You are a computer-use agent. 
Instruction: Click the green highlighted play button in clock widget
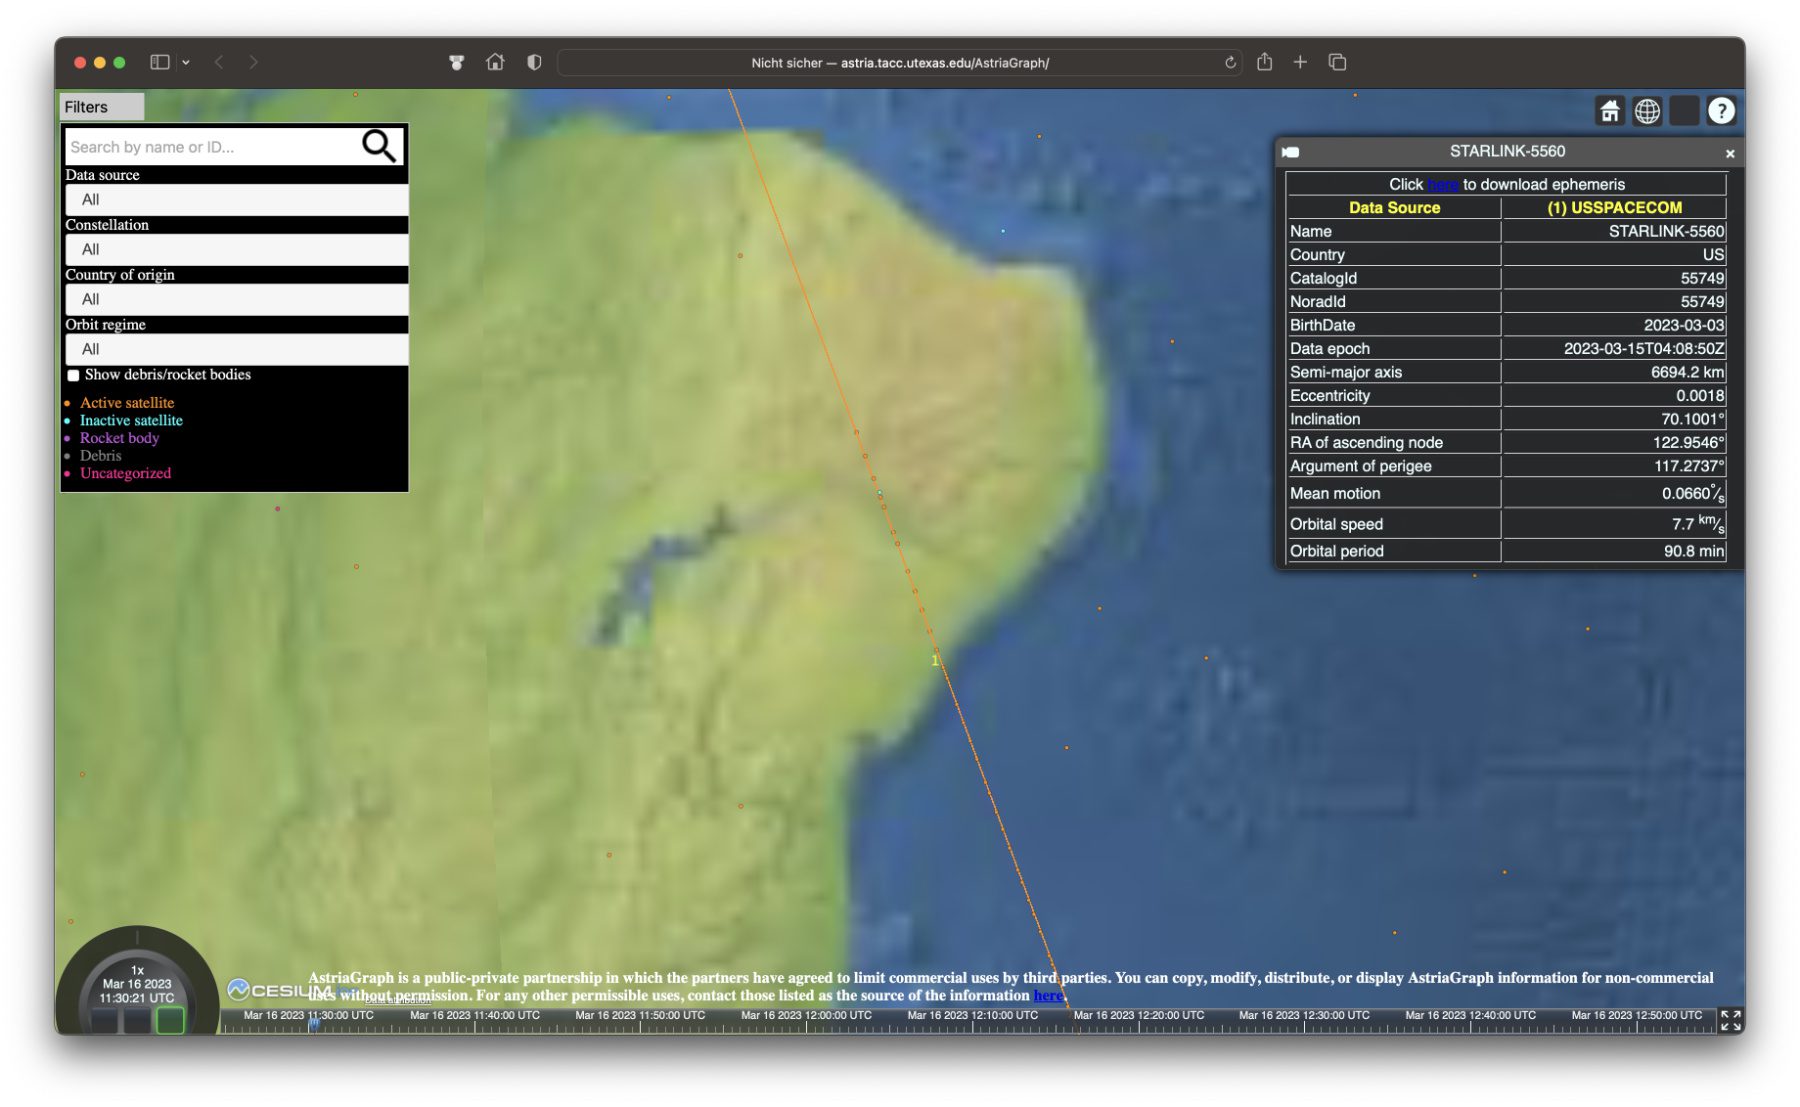click(x=170, y=1020)
